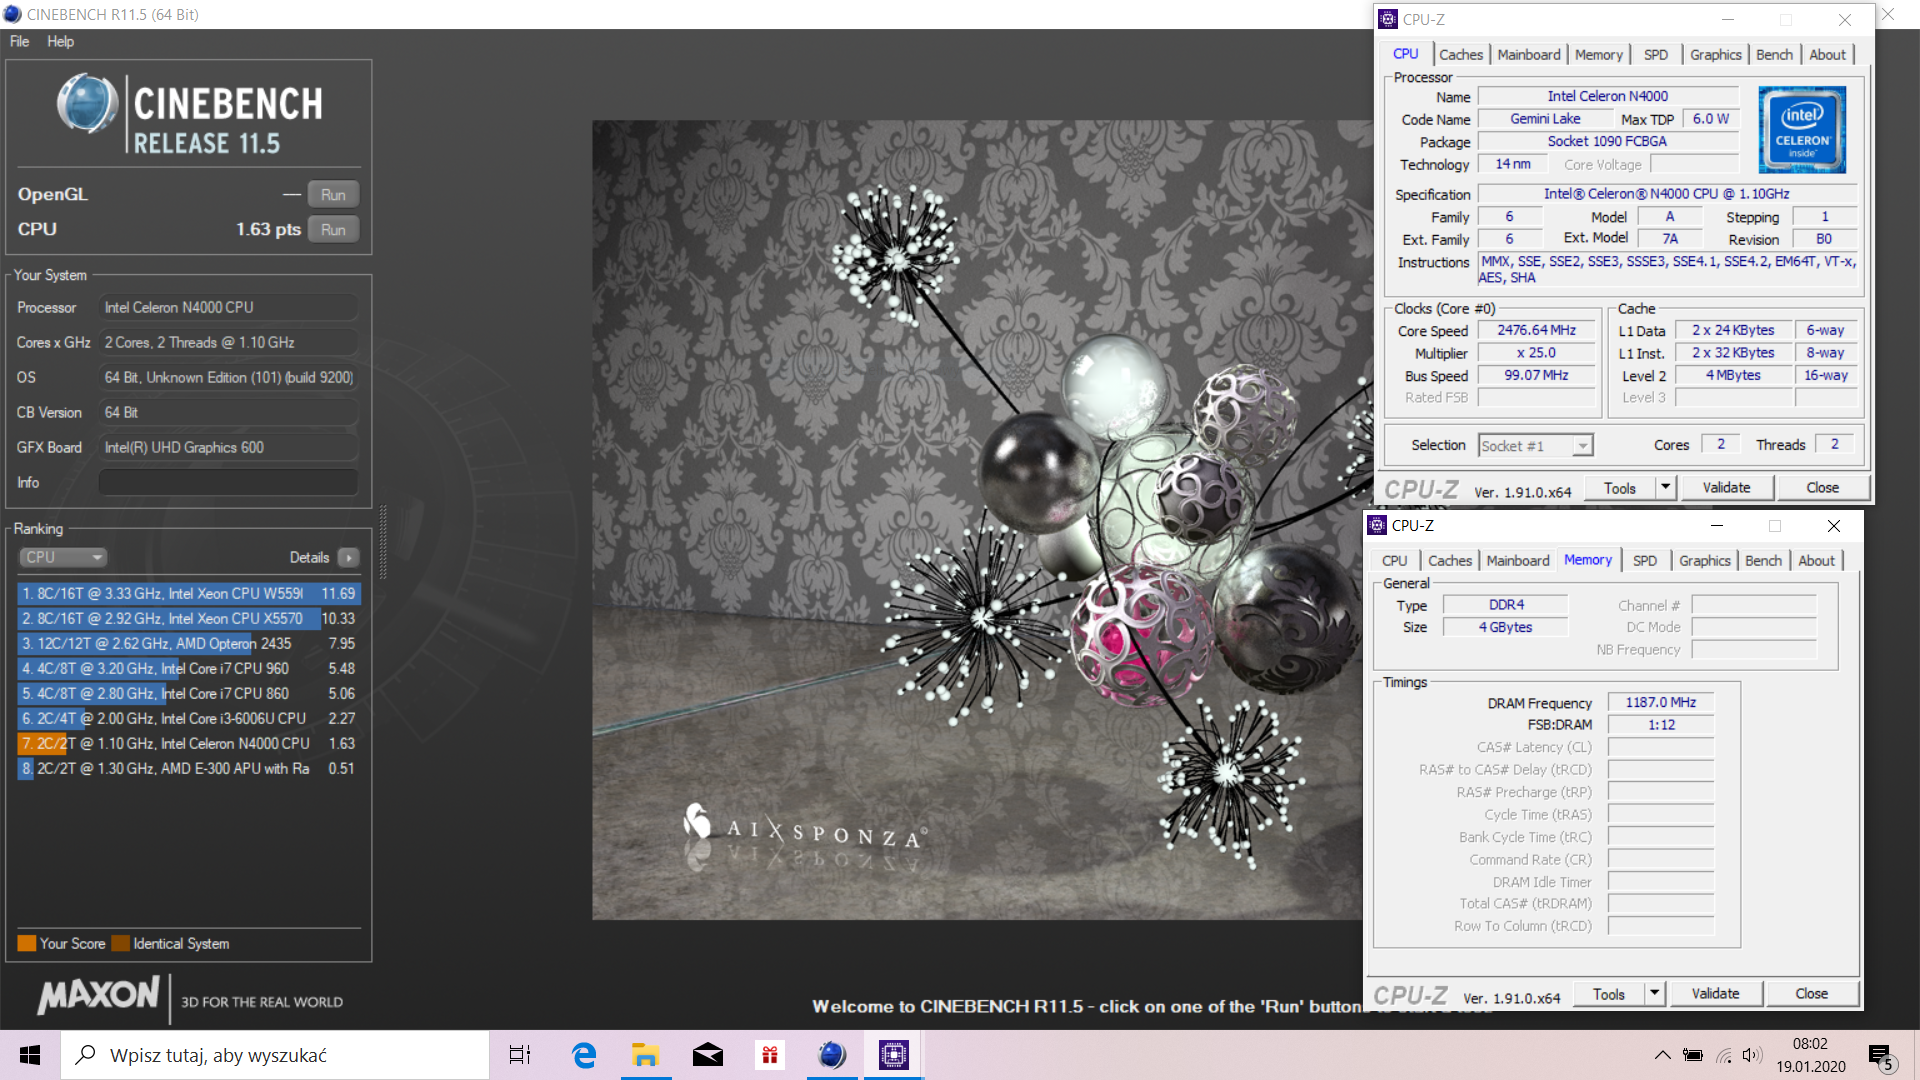Switch to Mainboard tab in upper CPU-Z window
The image size is (1920, 1080).
pyautogui.click(x=1528, y=55)
